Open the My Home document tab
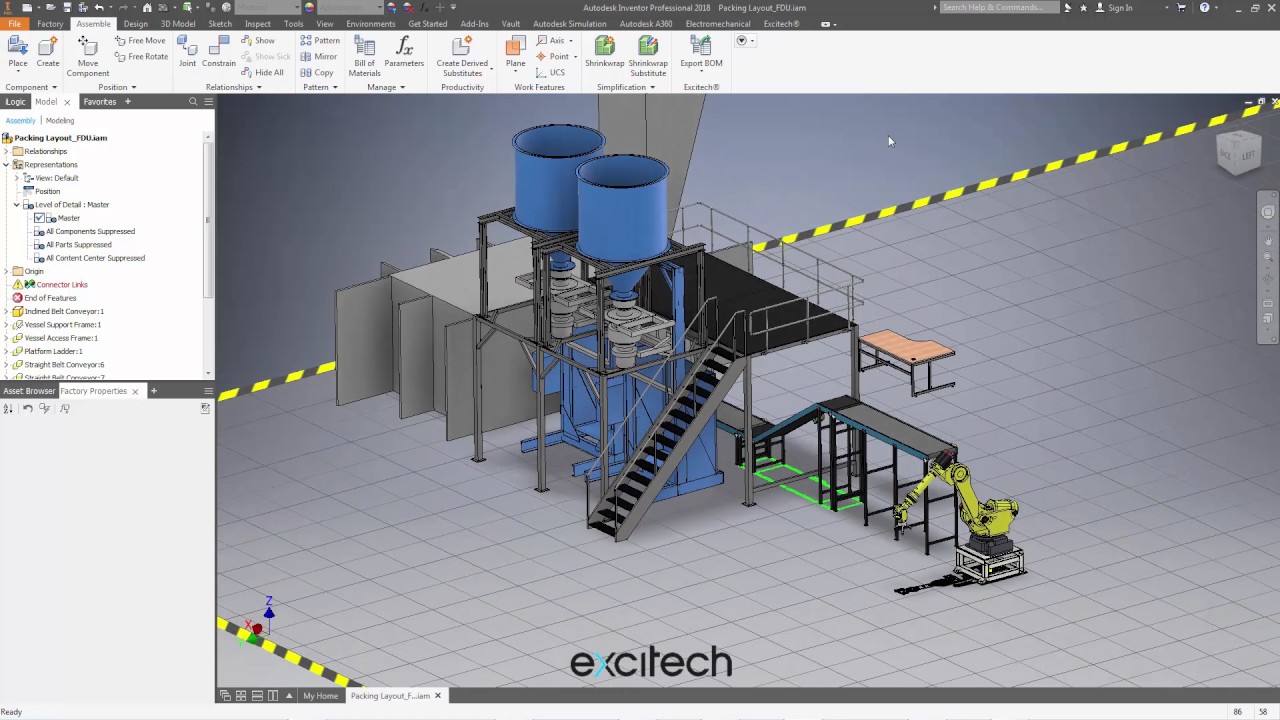 320,696
